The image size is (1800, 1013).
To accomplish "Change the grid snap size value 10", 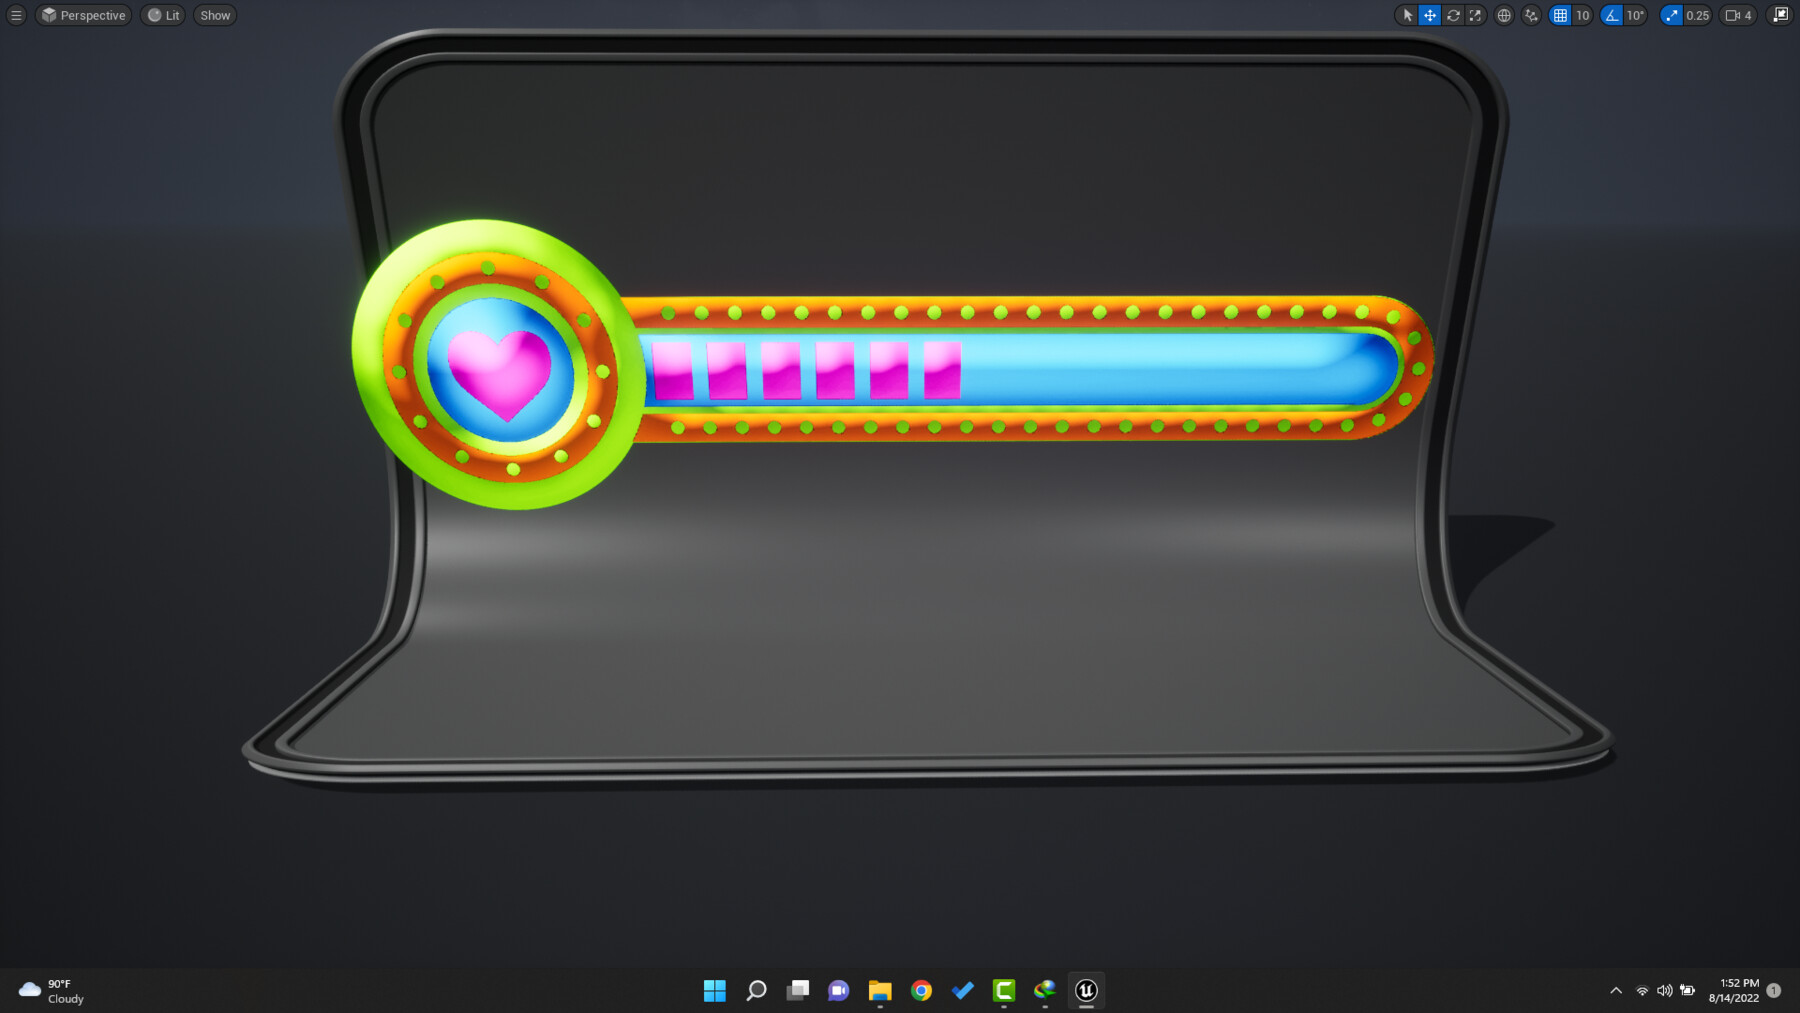I will tap(1581, 15).
